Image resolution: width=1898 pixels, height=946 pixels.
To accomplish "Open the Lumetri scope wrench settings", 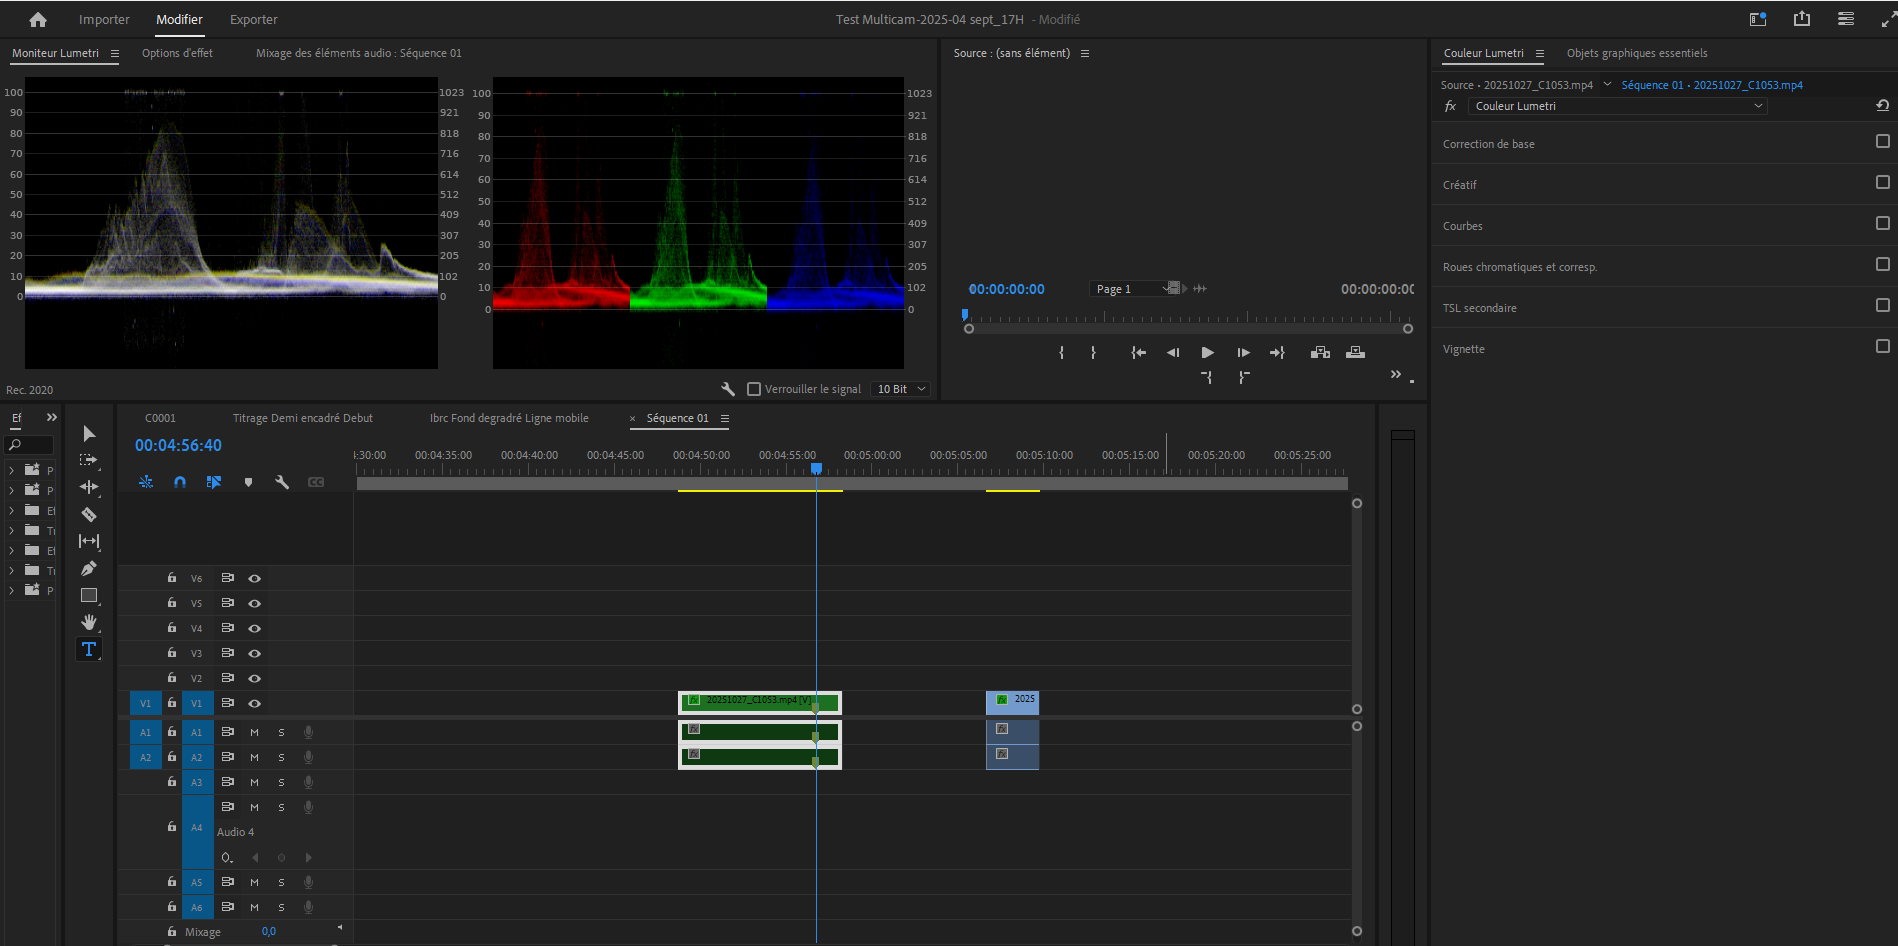I will pyautogui.click(x=728, y=389).
